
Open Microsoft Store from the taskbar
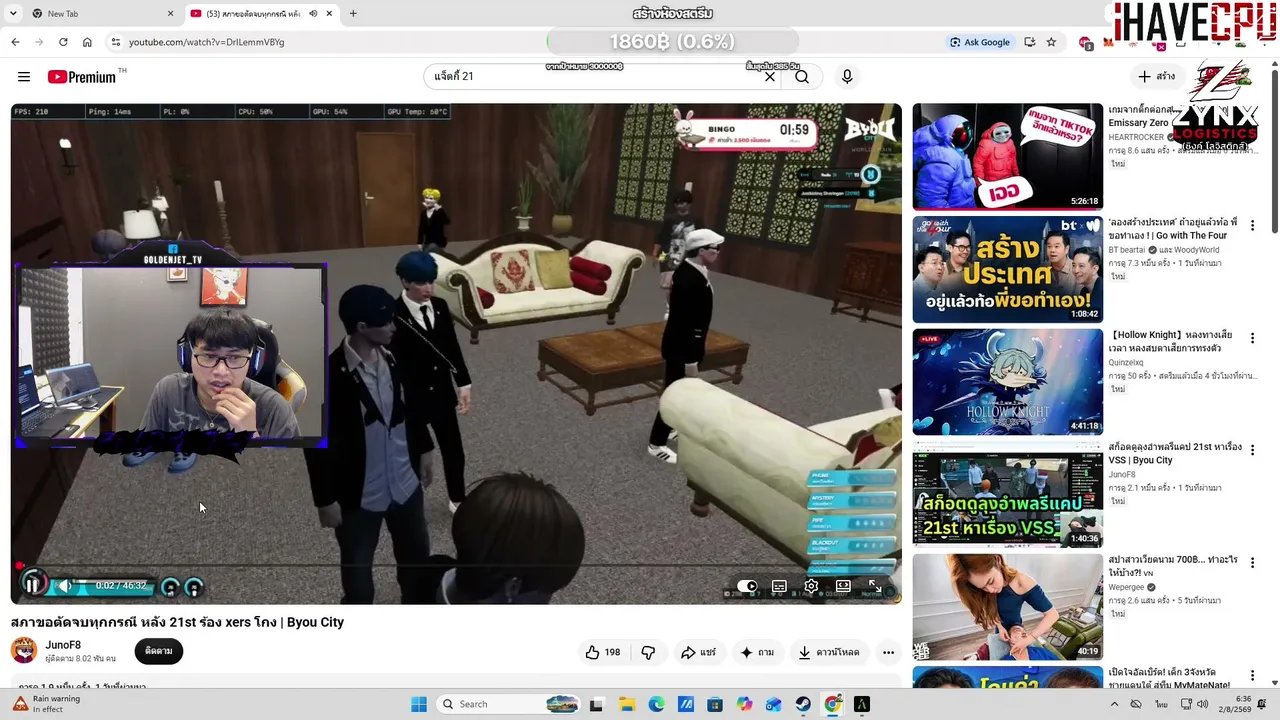click(x=715, y=704)
